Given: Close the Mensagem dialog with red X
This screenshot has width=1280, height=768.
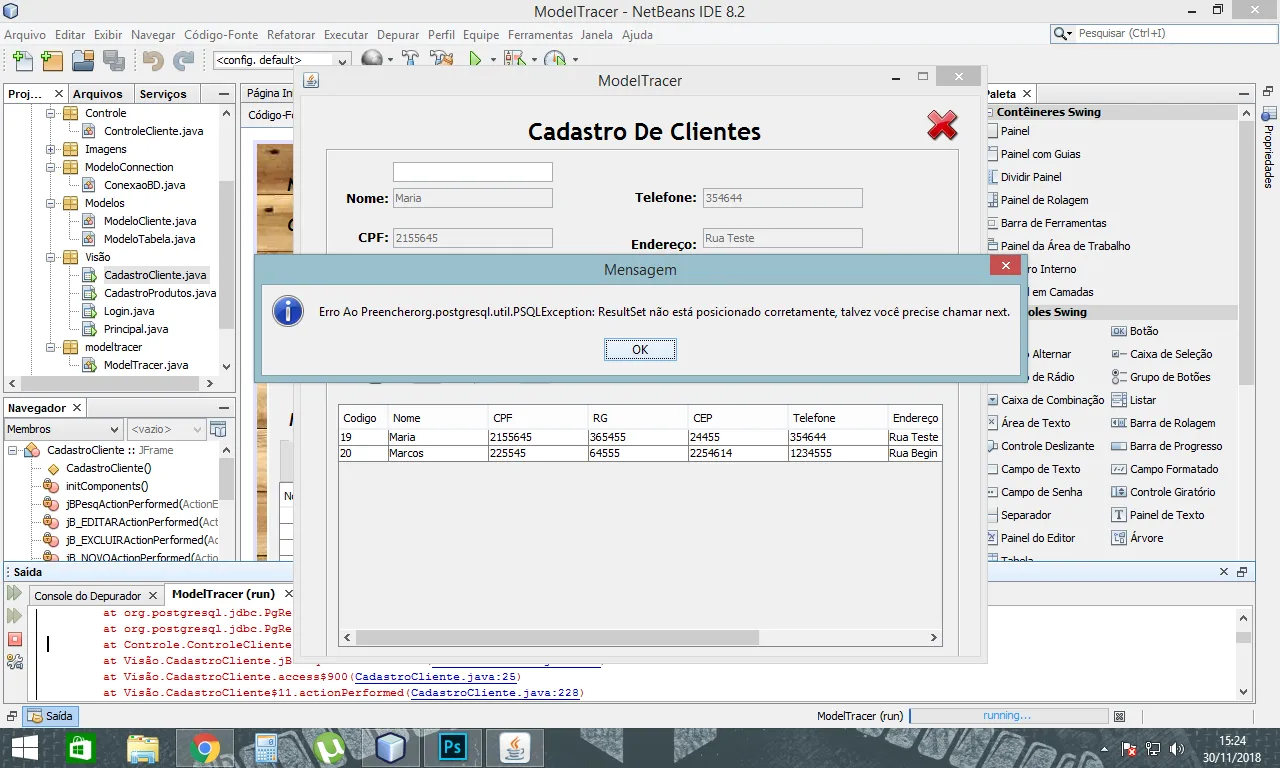Looking at the screenshot, I should point(1005,266).
